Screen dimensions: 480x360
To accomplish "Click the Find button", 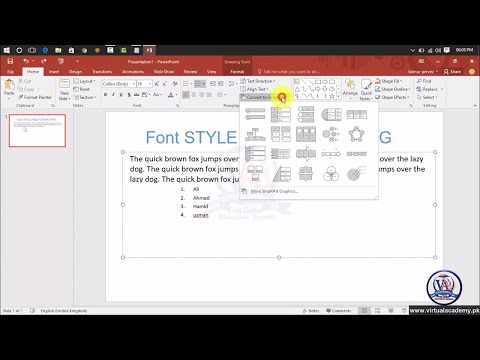I will click(x=424, y=81).
